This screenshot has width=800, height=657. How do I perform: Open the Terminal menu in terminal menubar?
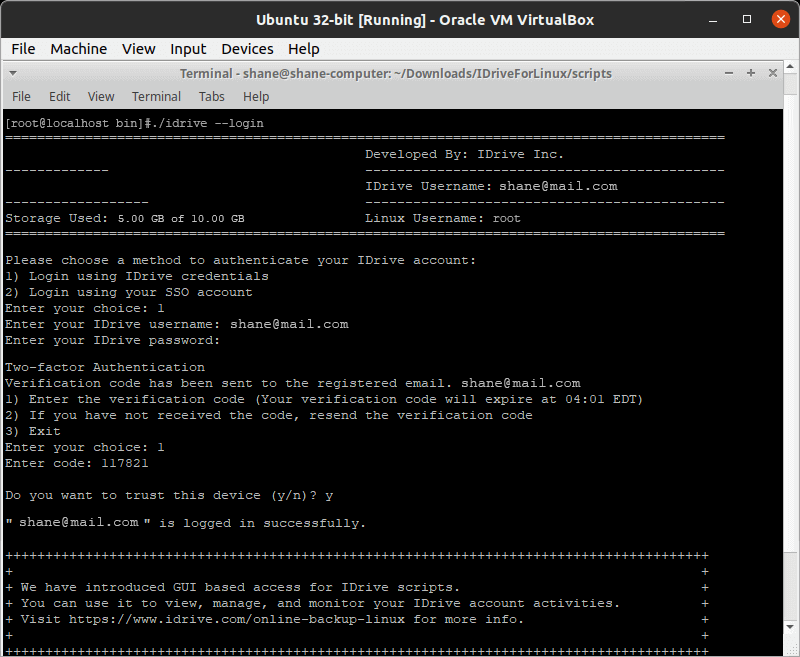(156, 96)
